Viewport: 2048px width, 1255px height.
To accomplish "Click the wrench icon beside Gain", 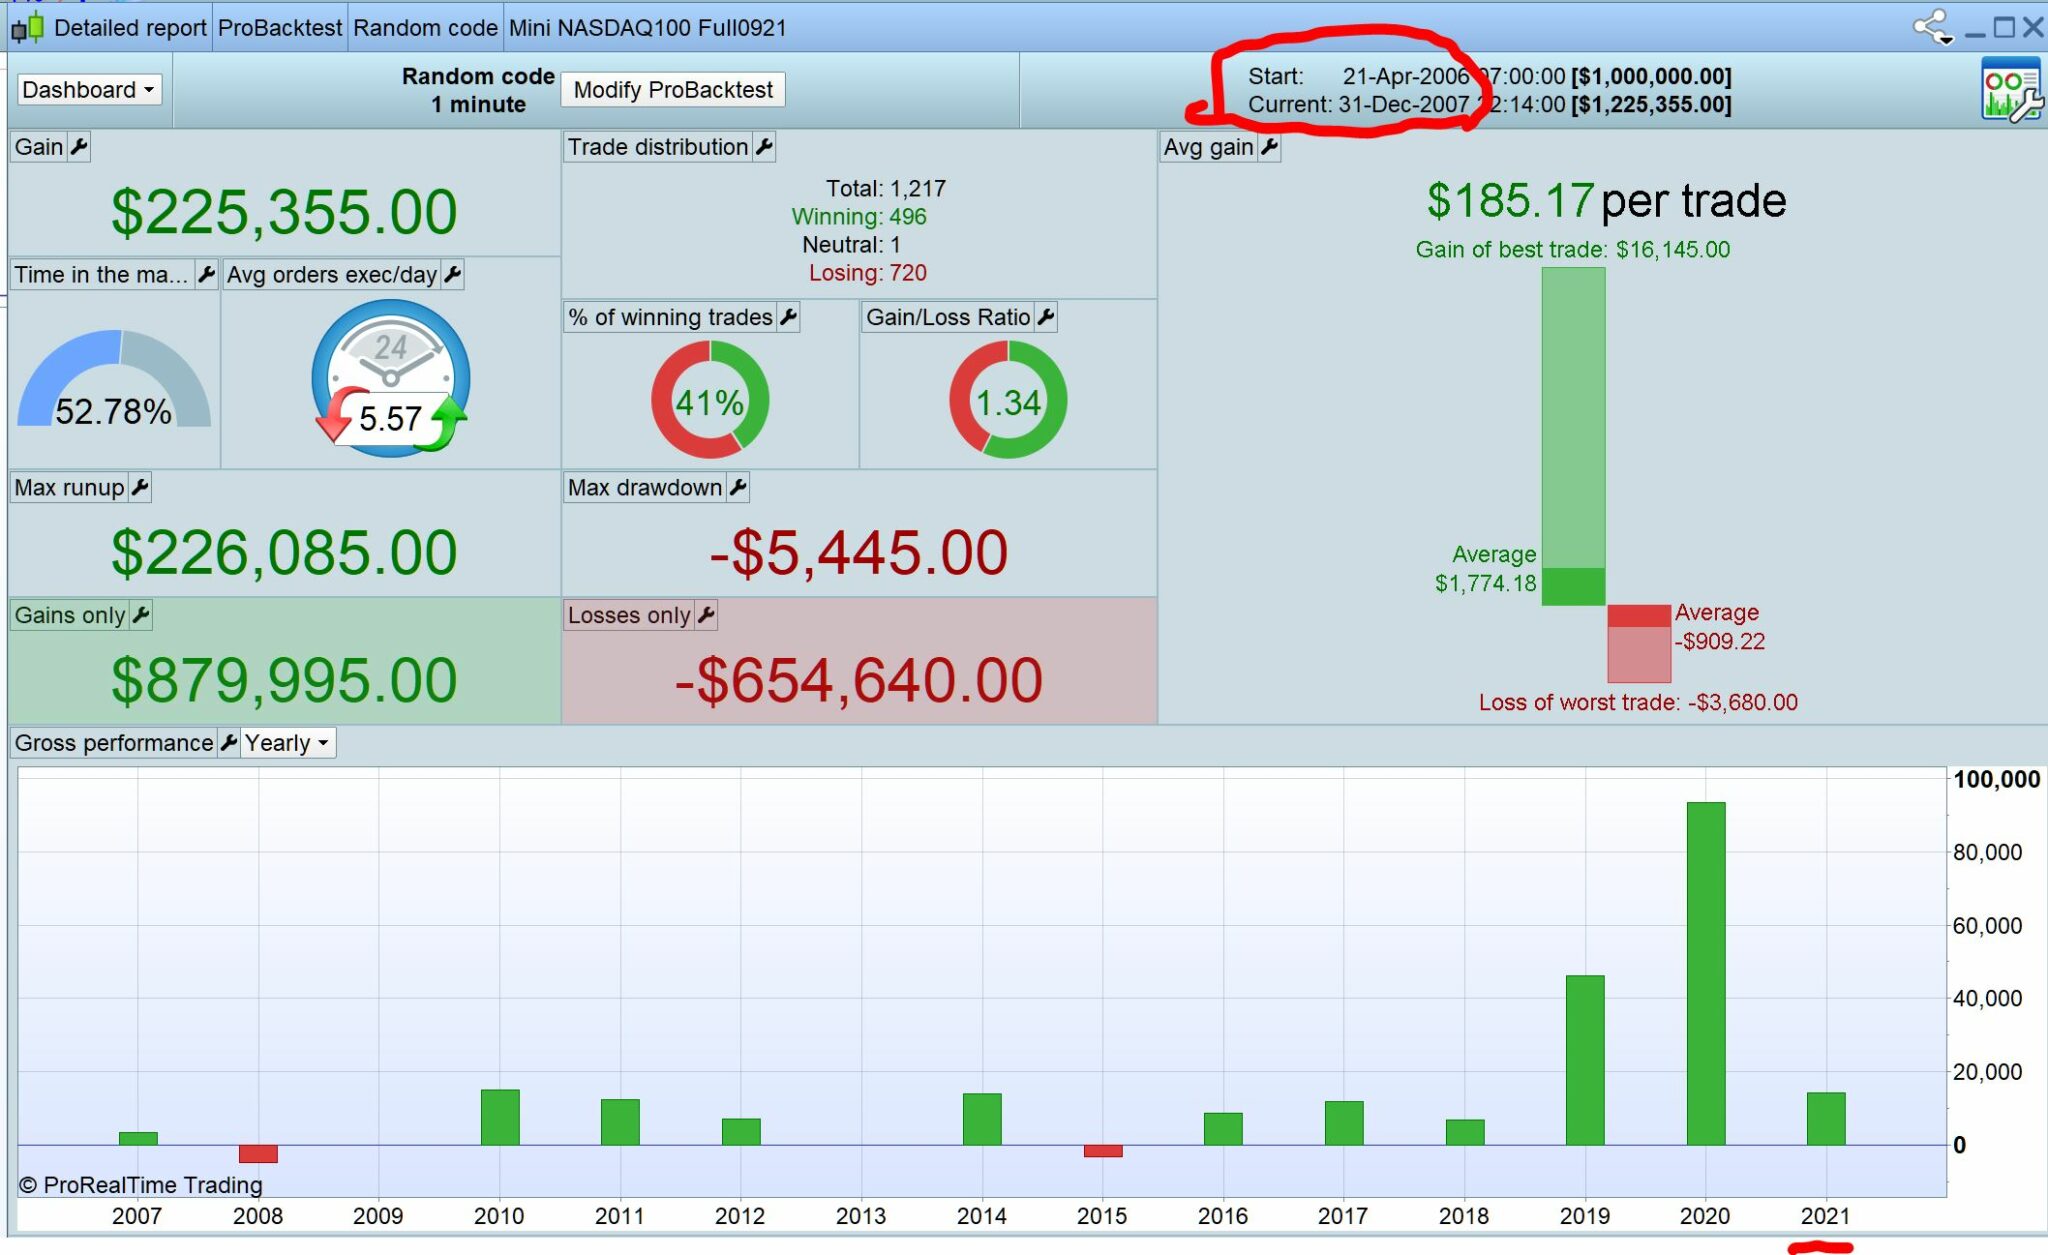I will [x=79, y=147].
